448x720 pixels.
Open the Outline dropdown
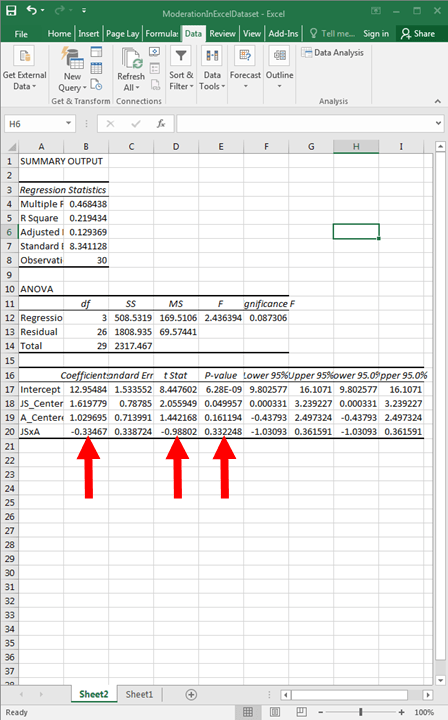(280, 69)
